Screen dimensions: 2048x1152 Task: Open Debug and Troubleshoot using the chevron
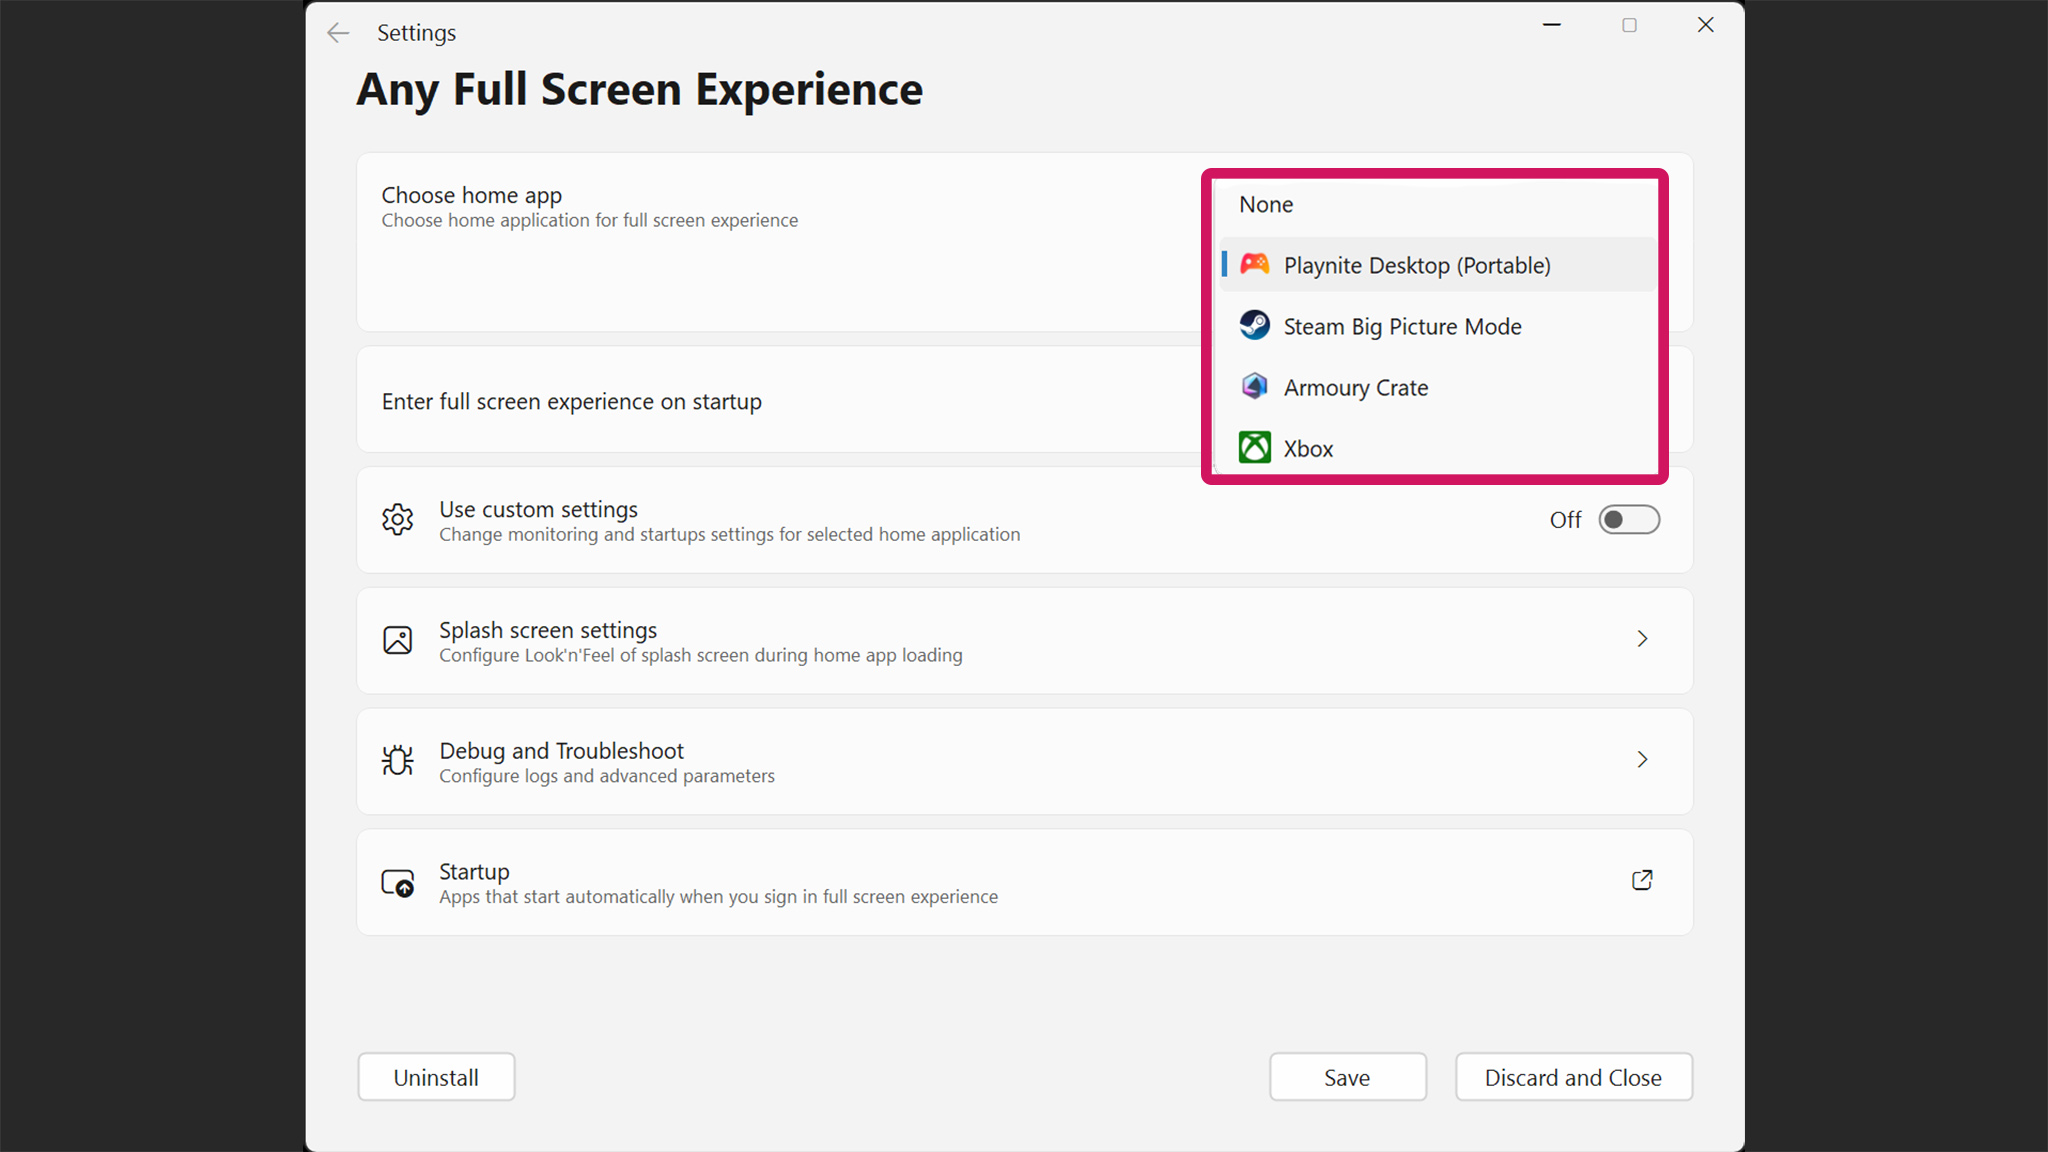1642,759
